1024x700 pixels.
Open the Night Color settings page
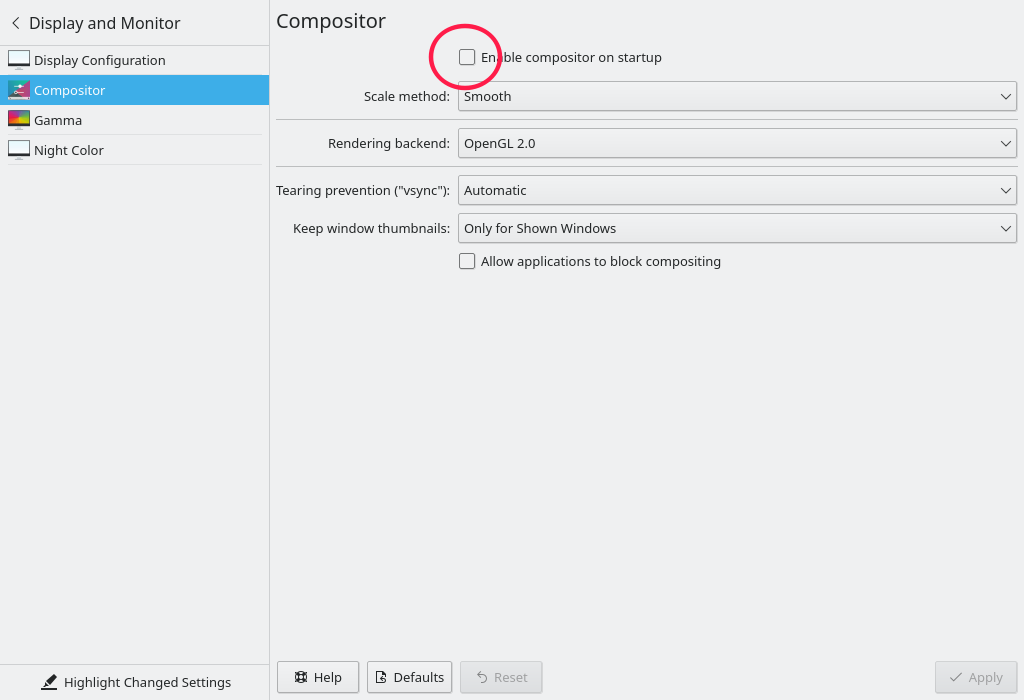[x=135, y=150]
